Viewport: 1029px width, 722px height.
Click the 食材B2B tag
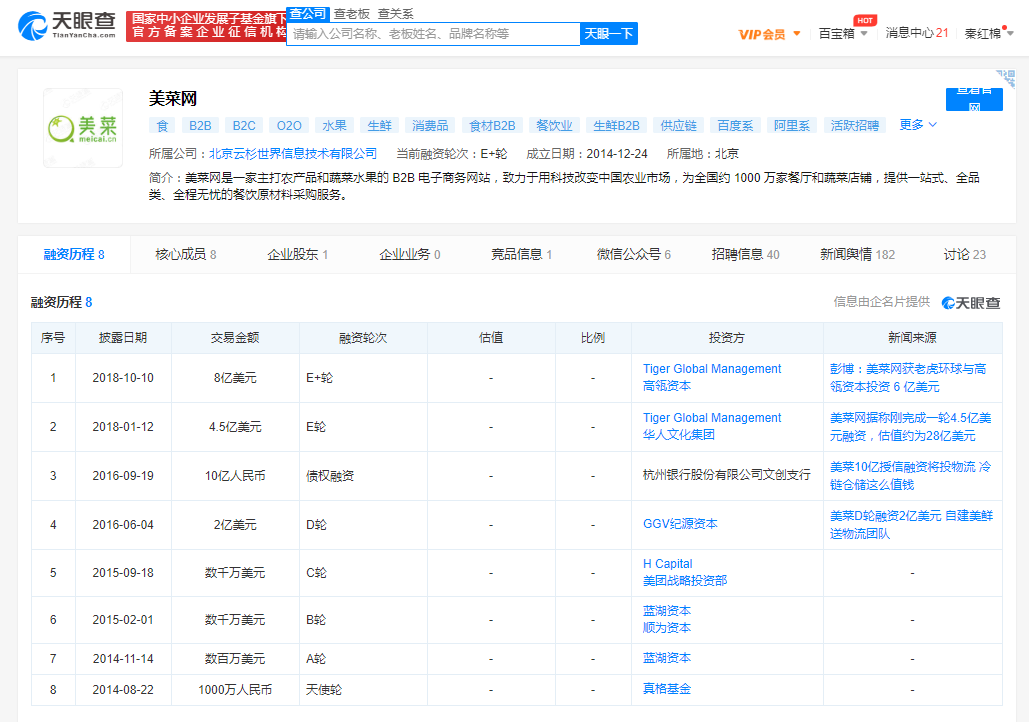(x=492, y=125)
